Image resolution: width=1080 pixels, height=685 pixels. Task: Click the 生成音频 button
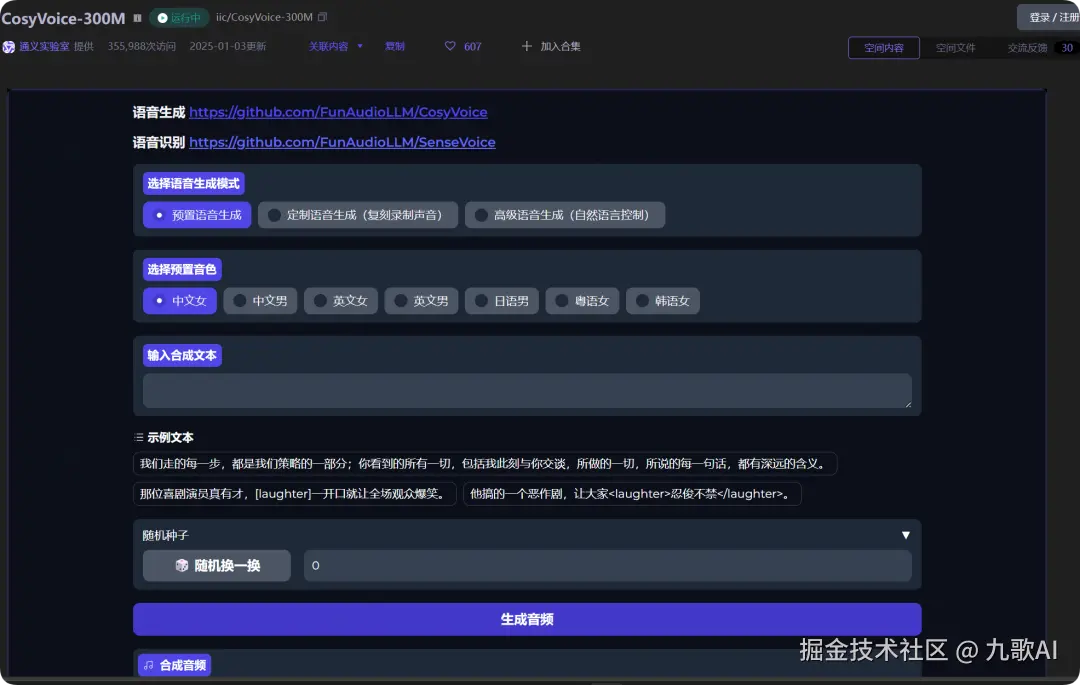pos(527,619)
